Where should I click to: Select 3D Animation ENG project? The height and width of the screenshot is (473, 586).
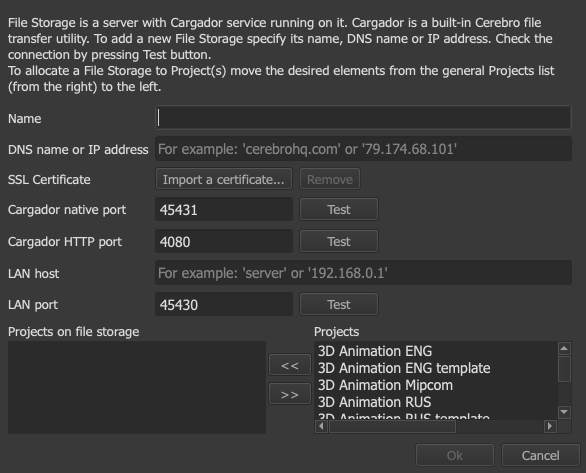pyautogui.click(x=375, y=351)
